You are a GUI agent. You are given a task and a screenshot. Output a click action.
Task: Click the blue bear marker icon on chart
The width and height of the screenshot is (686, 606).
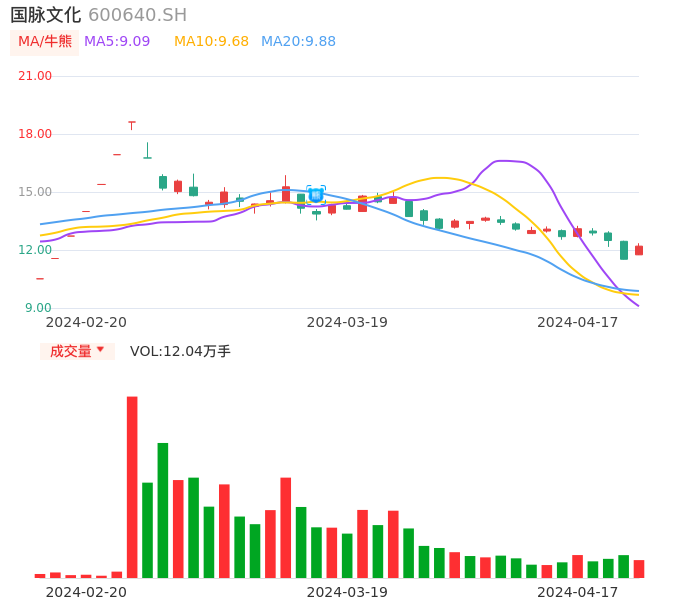pyautogui.click(x=316, y=195)
